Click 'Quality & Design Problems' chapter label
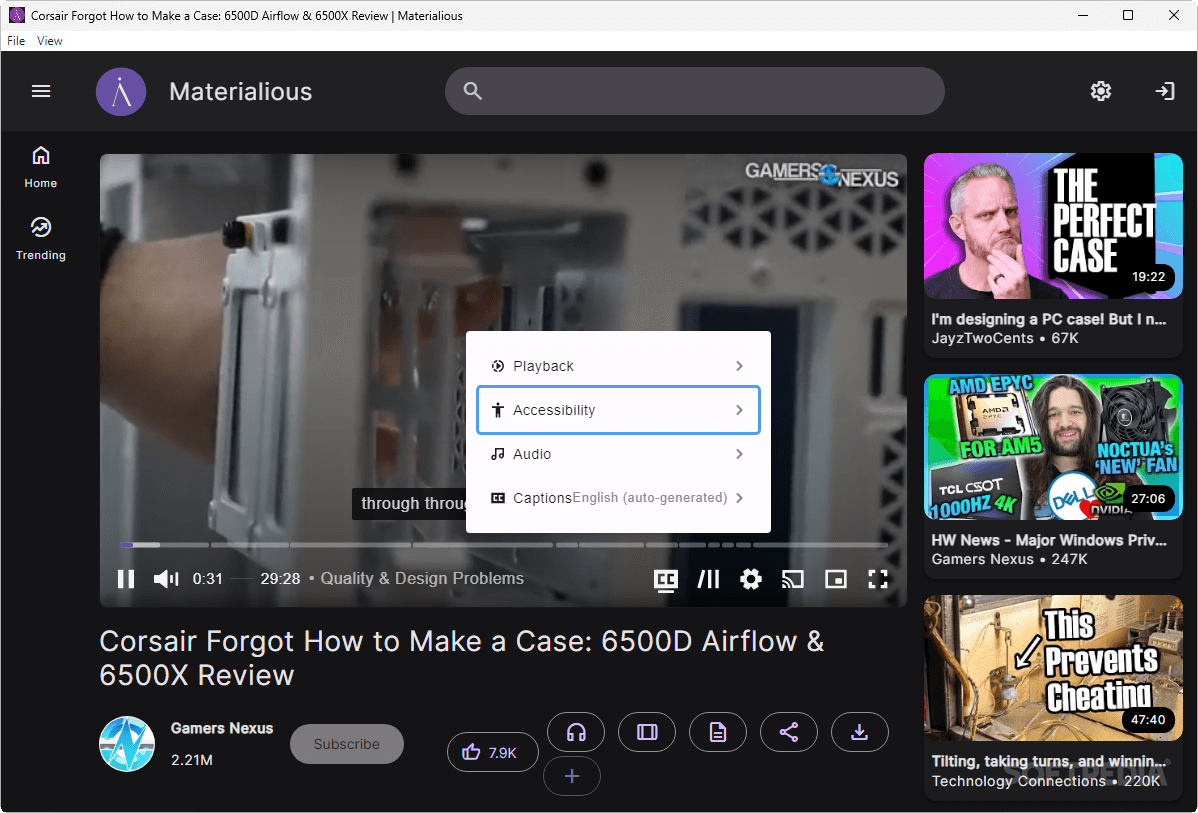This screenshot has width=1198, height=813. click(422, 578)
